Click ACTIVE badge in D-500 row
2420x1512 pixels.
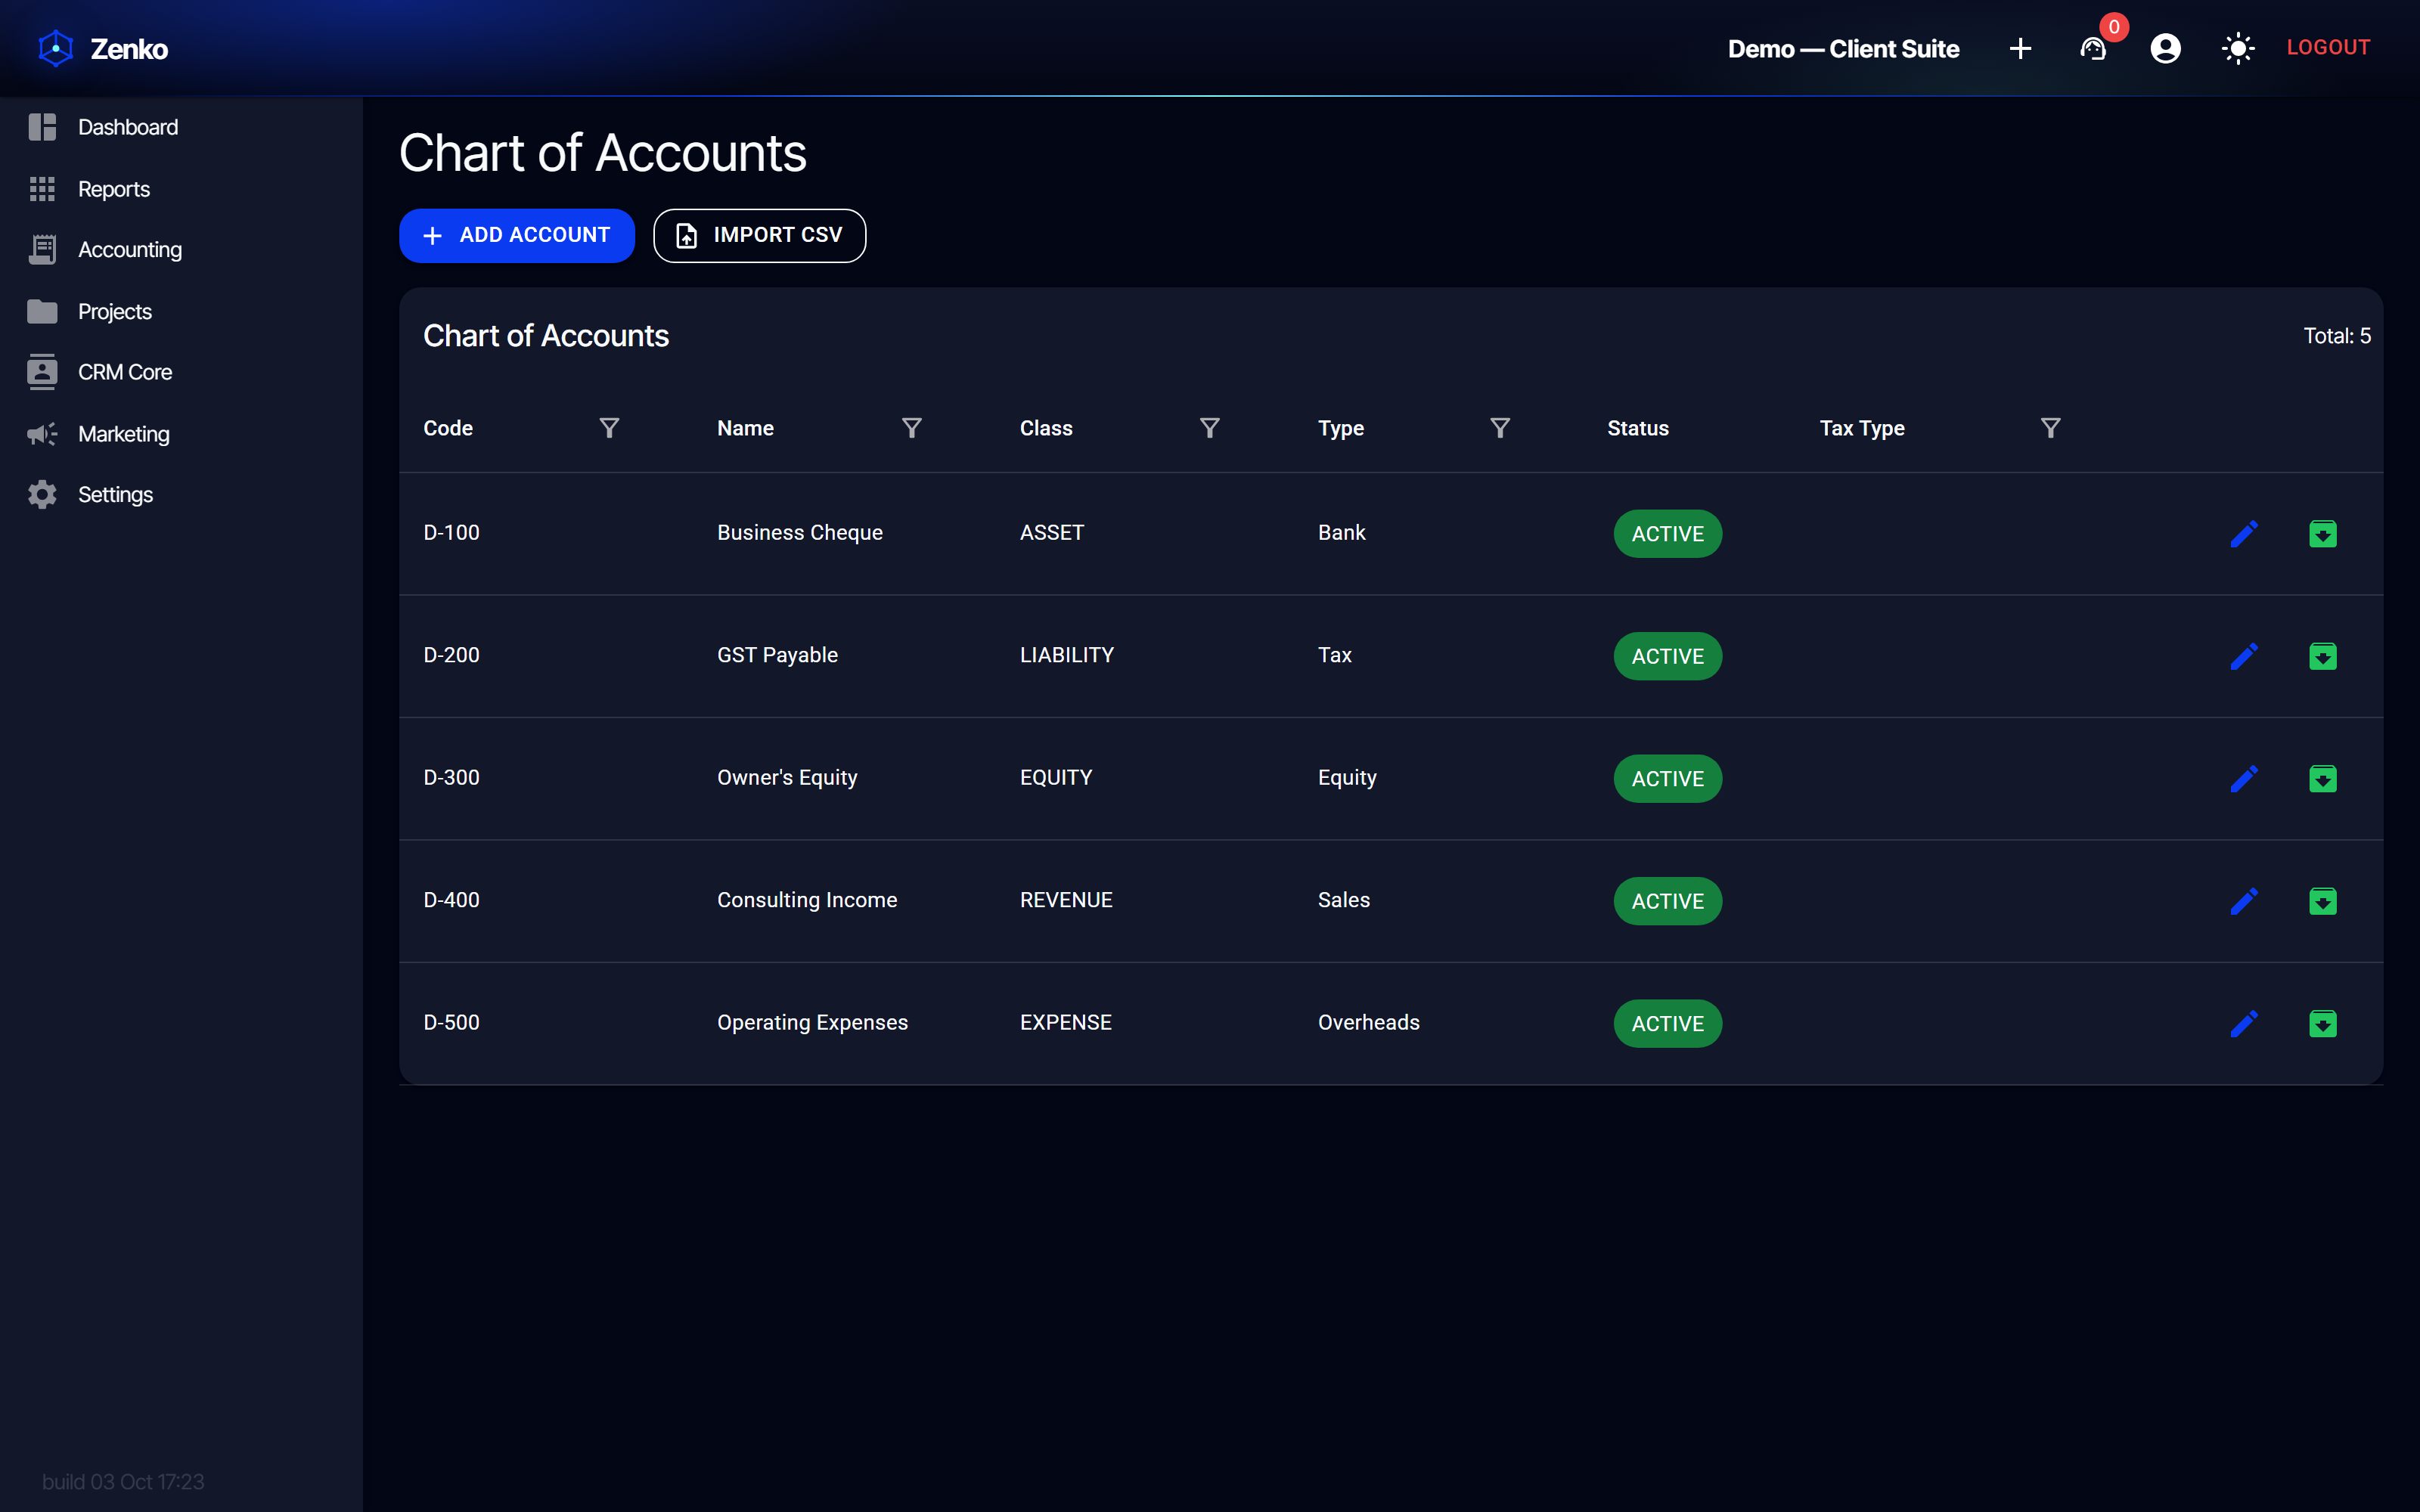[x=1667, y=1024]
